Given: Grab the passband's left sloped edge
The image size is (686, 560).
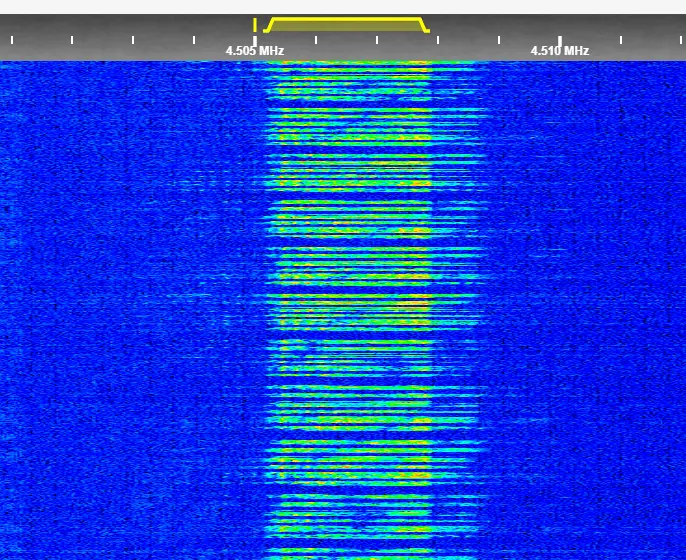Looking at the screenshot, I should pos(268,25).
